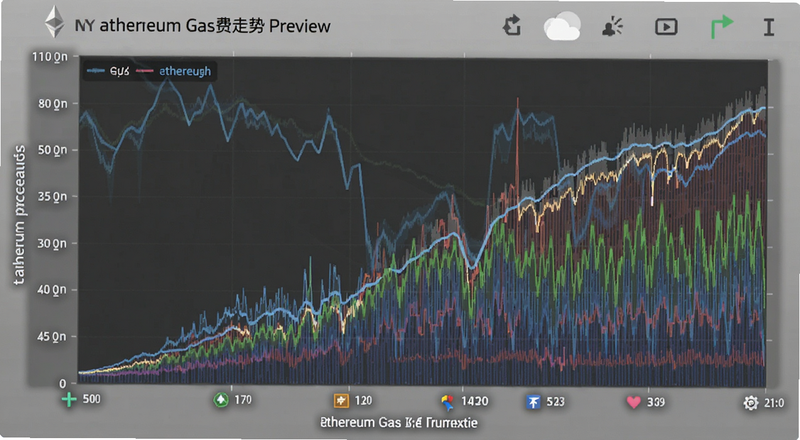The width and height of the screenshot is (800, 440).
Task: Click the multicolor icon beside 1420
Action: [447, 402]
